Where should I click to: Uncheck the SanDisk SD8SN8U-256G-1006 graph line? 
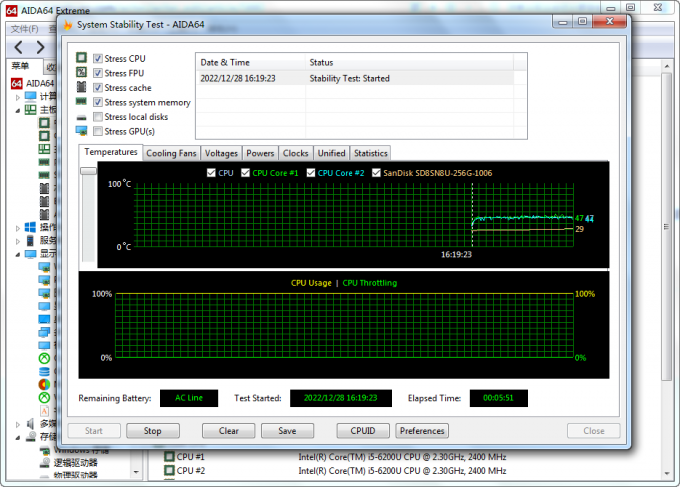(376, 173)
